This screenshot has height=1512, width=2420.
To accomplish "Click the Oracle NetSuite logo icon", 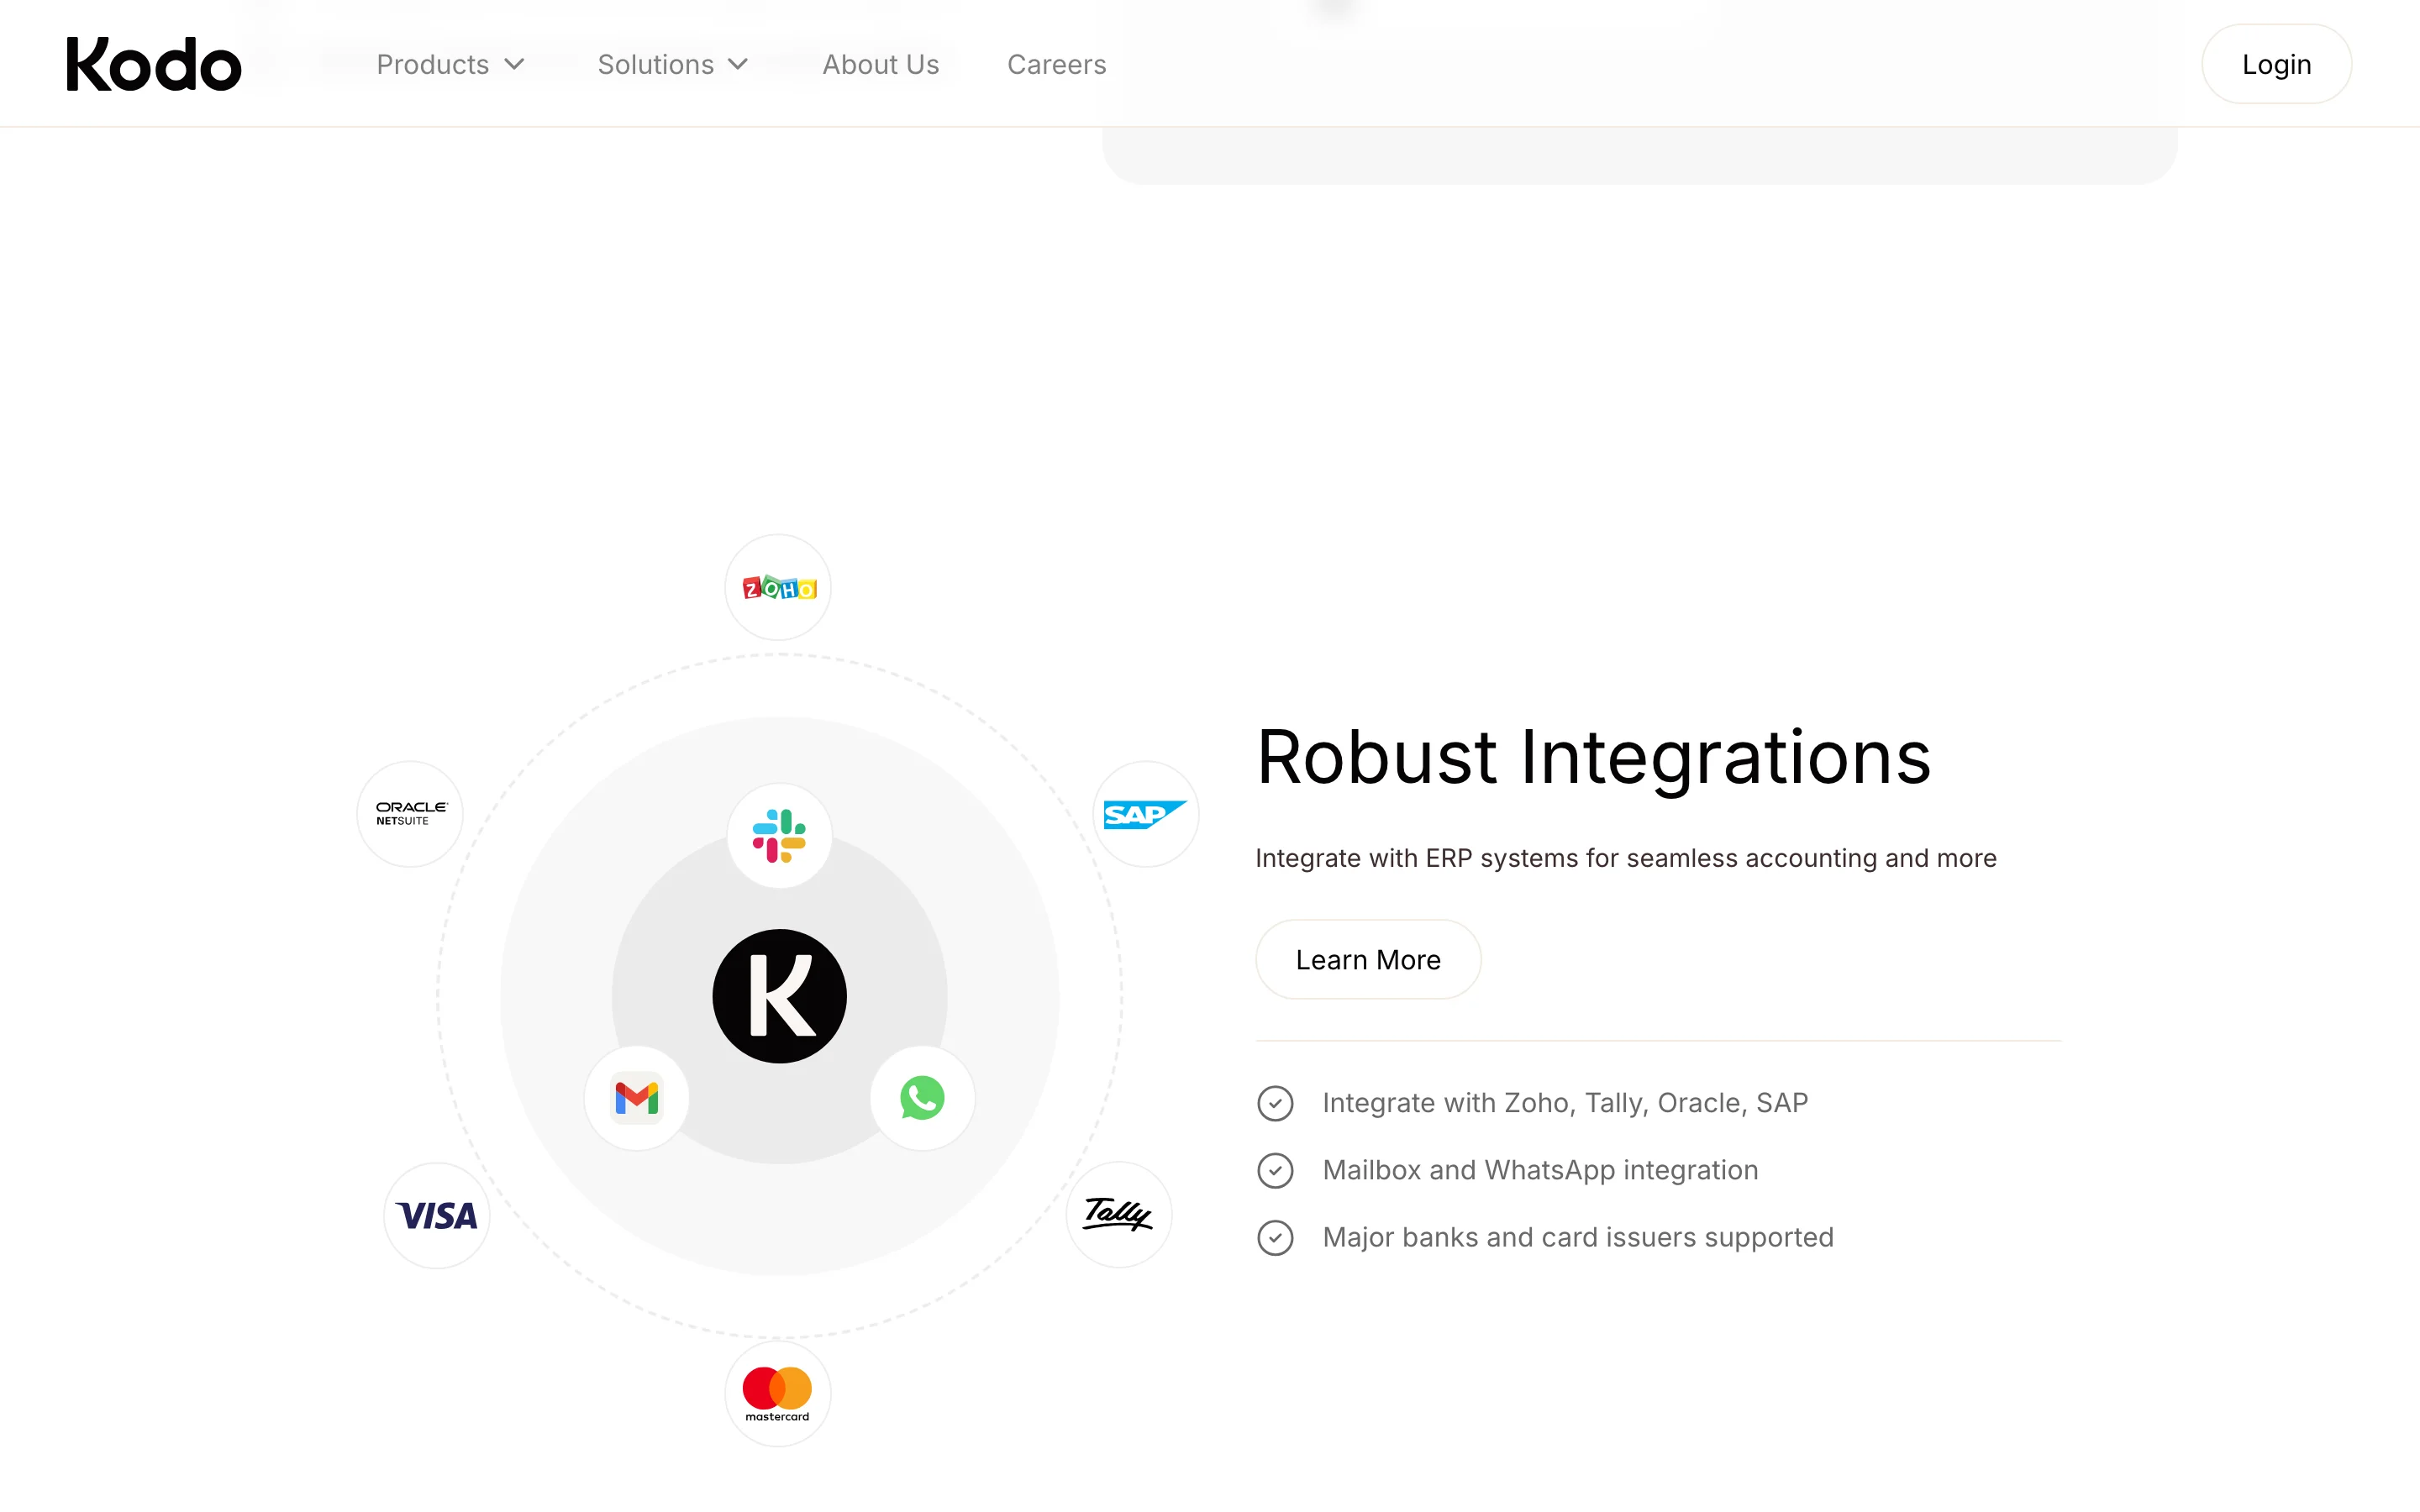I will [410, 814].
